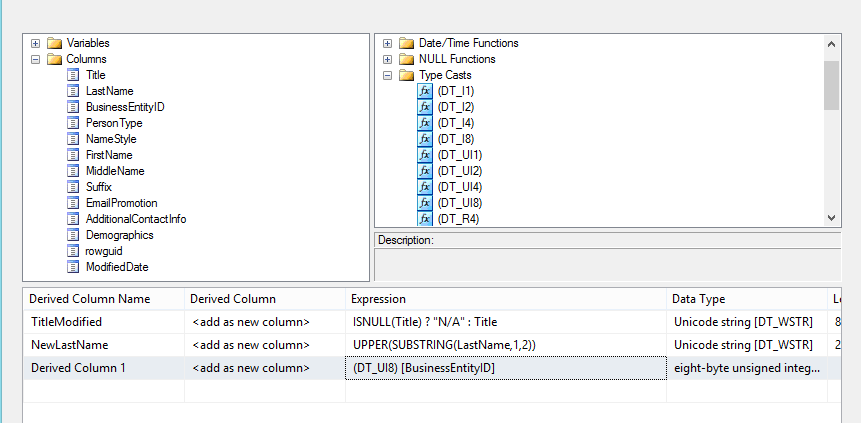This screenshot has height=423, width=861.
Task: Click scroll up arrow in functions pane
Action: click(831, 44)
